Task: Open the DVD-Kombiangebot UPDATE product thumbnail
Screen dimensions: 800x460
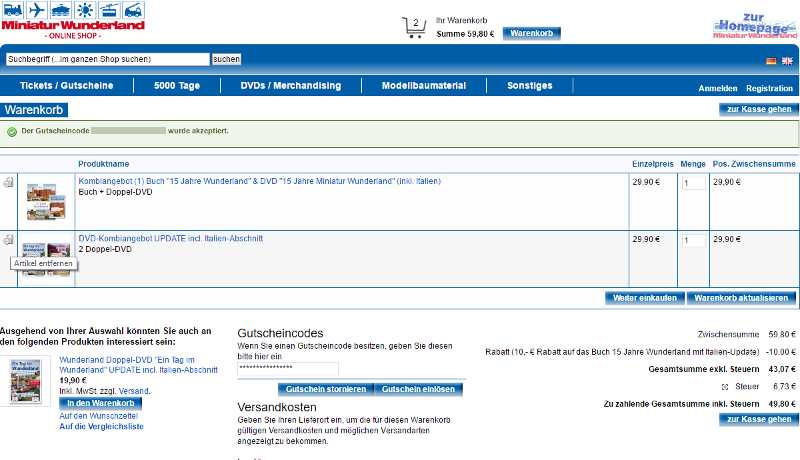Action: click(48, 256)
